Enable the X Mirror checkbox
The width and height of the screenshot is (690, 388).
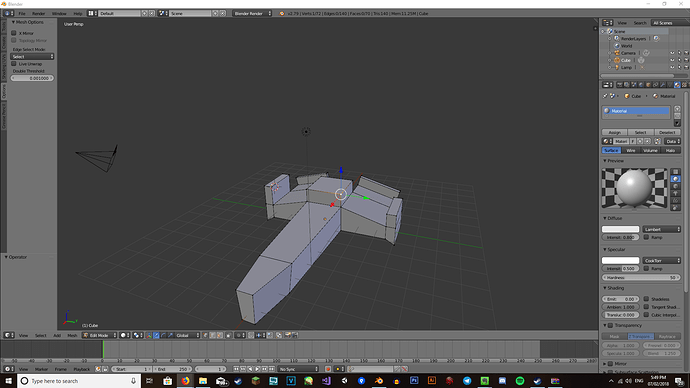(14, 33)
